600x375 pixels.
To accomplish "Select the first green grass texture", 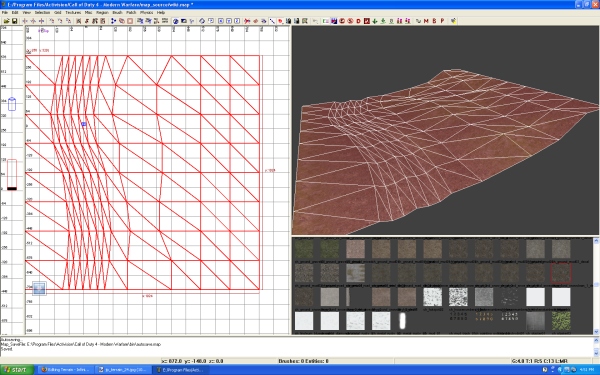I will [304, 249].
